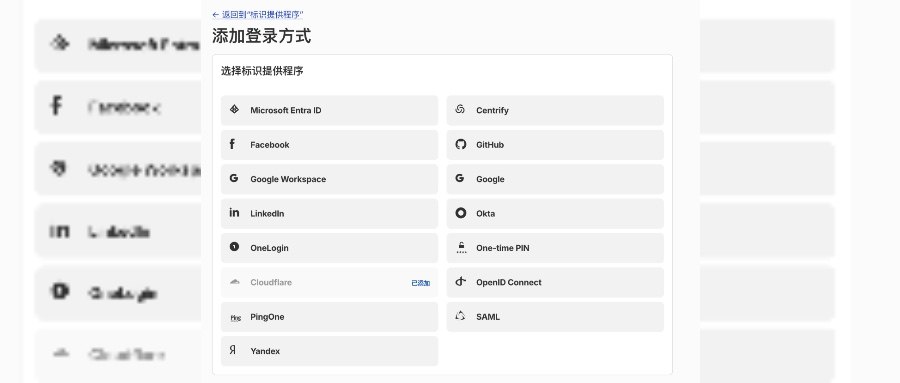Add OneLogin as login method
The width and height of the screenshot is (900, 383).
pyautogui.click(x=329, y=248)
